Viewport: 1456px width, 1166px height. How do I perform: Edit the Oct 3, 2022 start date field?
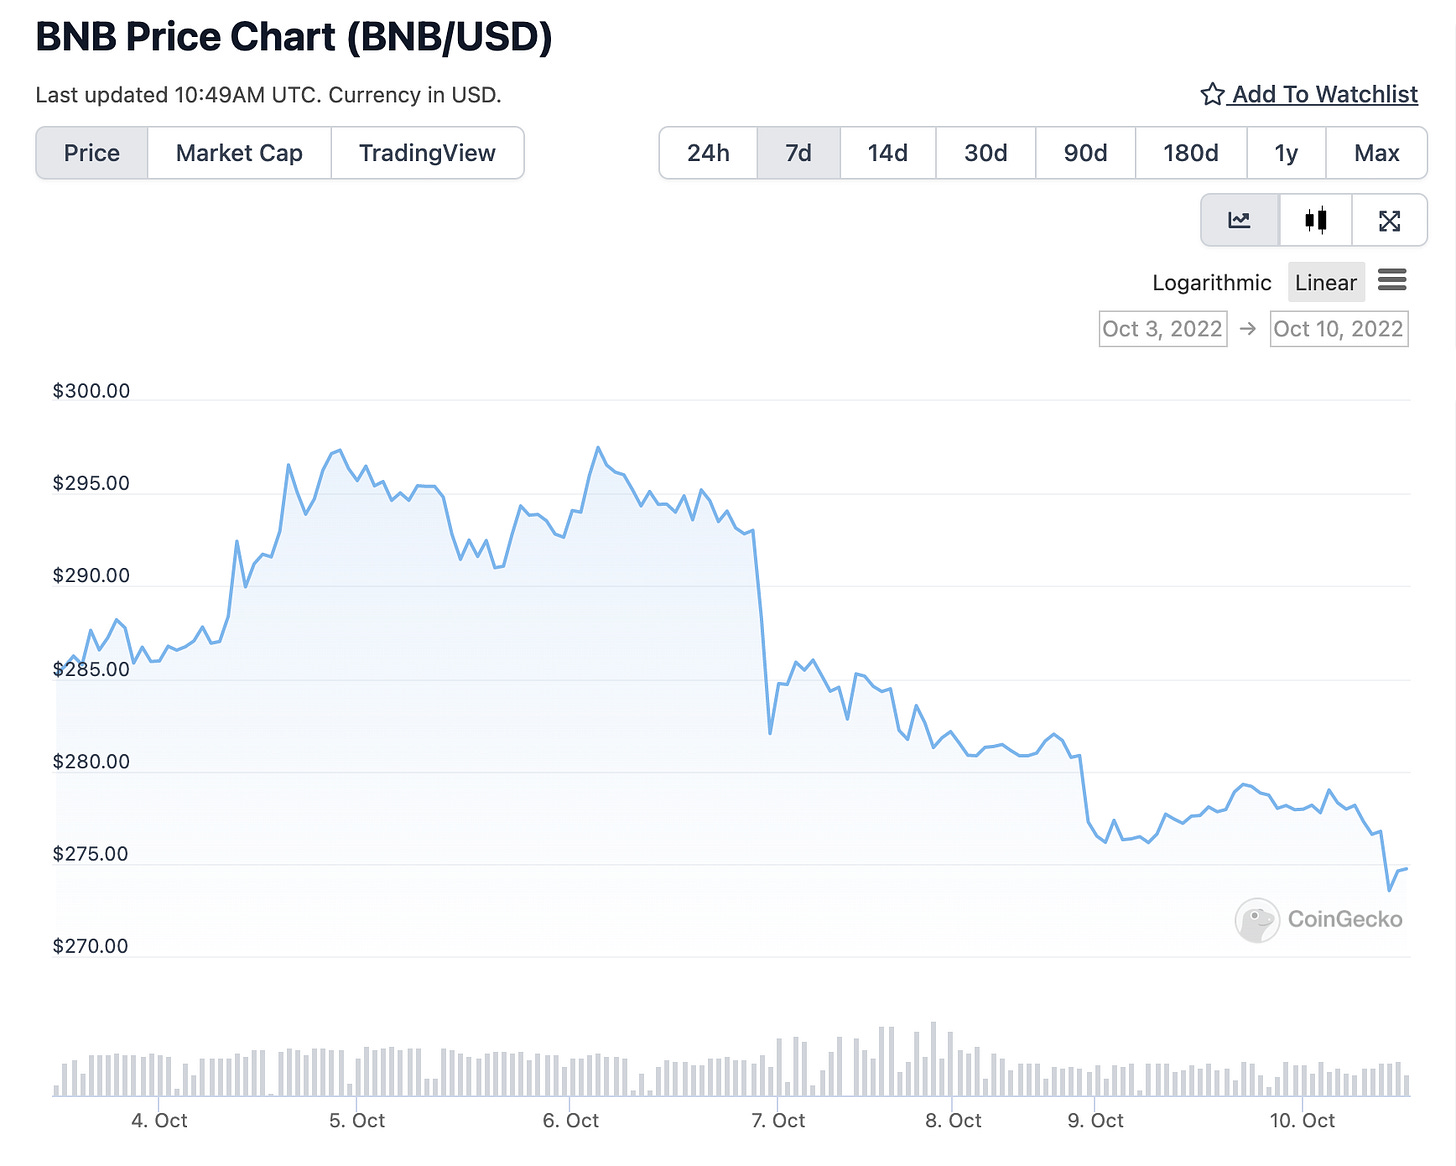(x=1162, y=329)
